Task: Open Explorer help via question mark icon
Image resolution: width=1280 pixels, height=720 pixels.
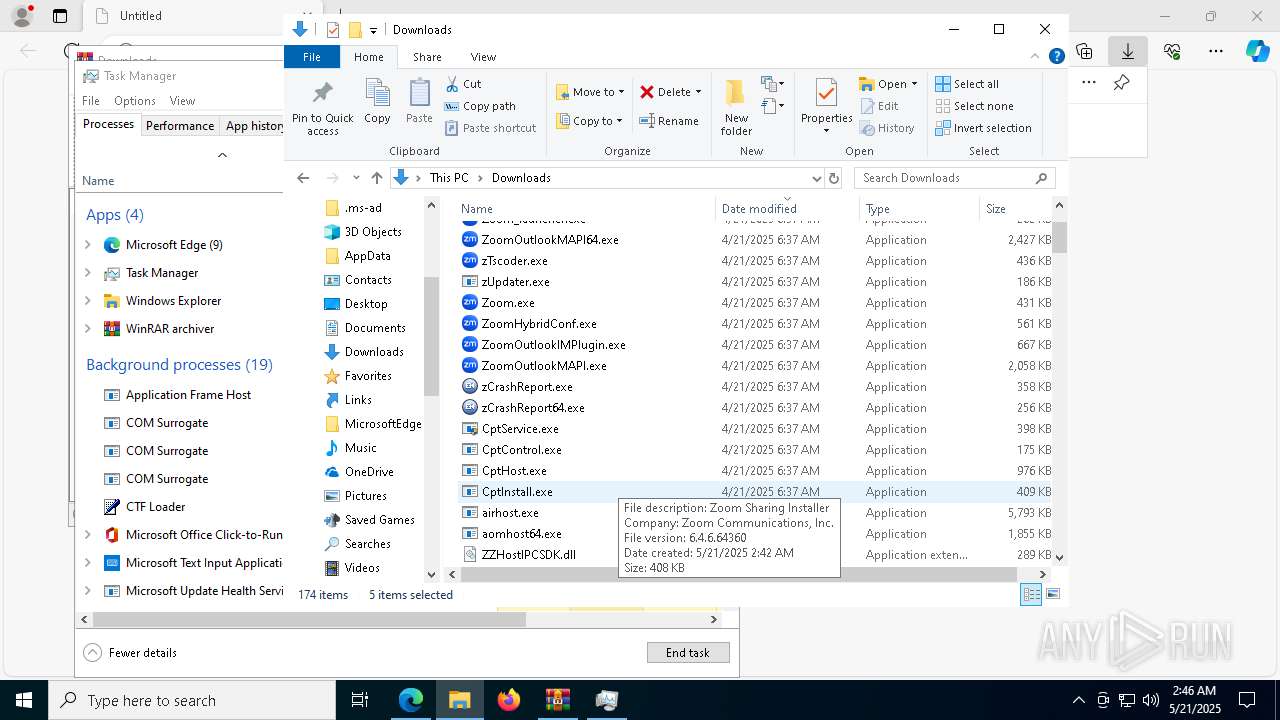Action: coord(1056,57)
